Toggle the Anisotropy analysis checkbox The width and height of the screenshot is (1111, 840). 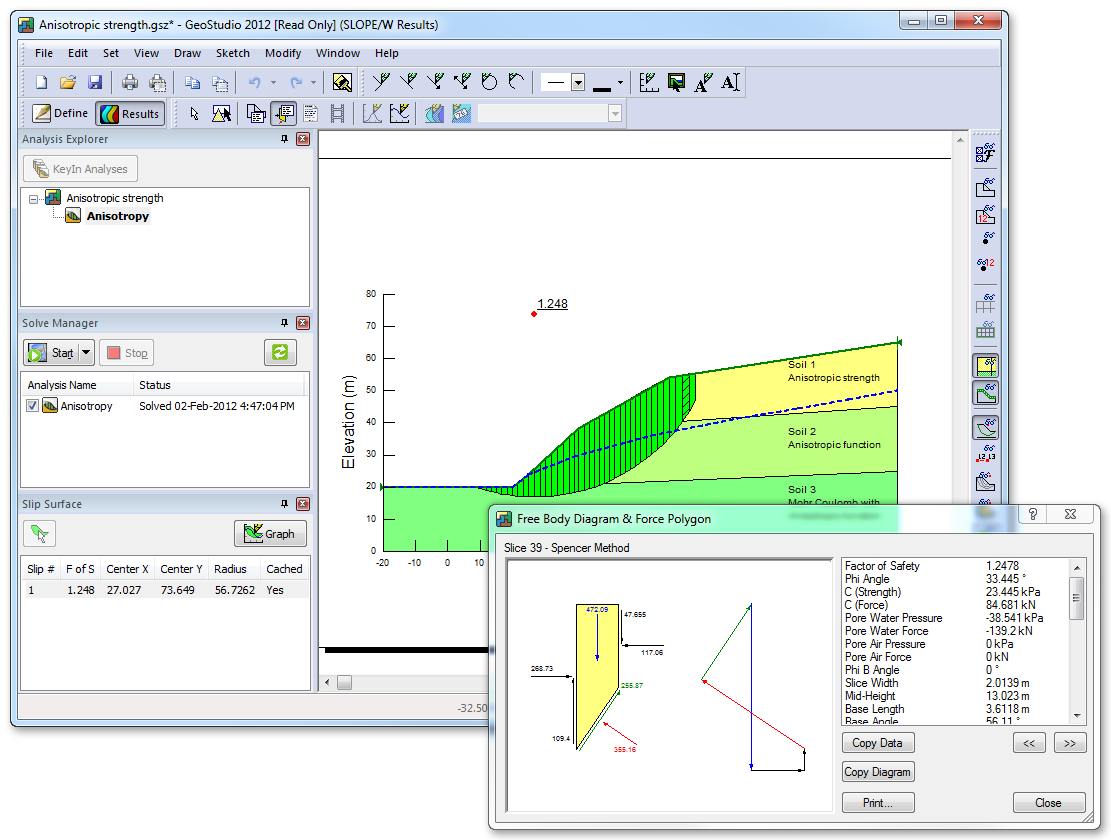(32, 406)
